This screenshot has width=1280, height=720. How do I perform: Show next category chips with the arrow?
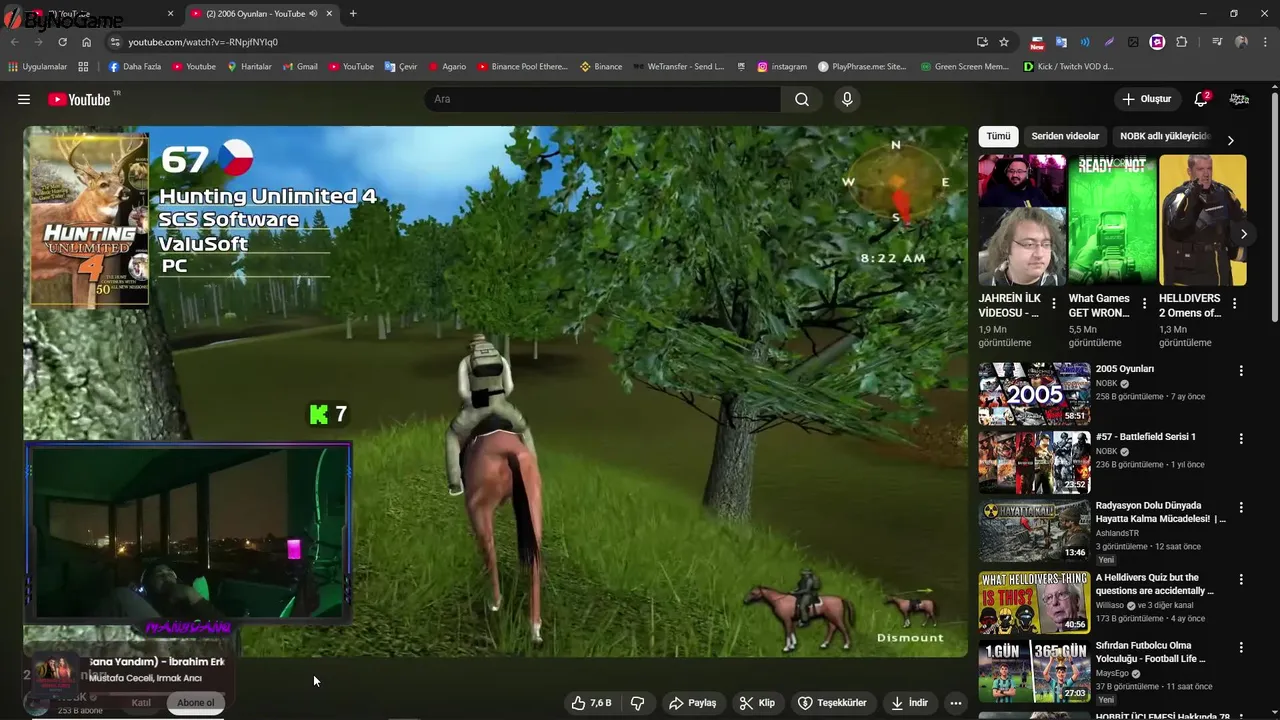(1230, 140)
